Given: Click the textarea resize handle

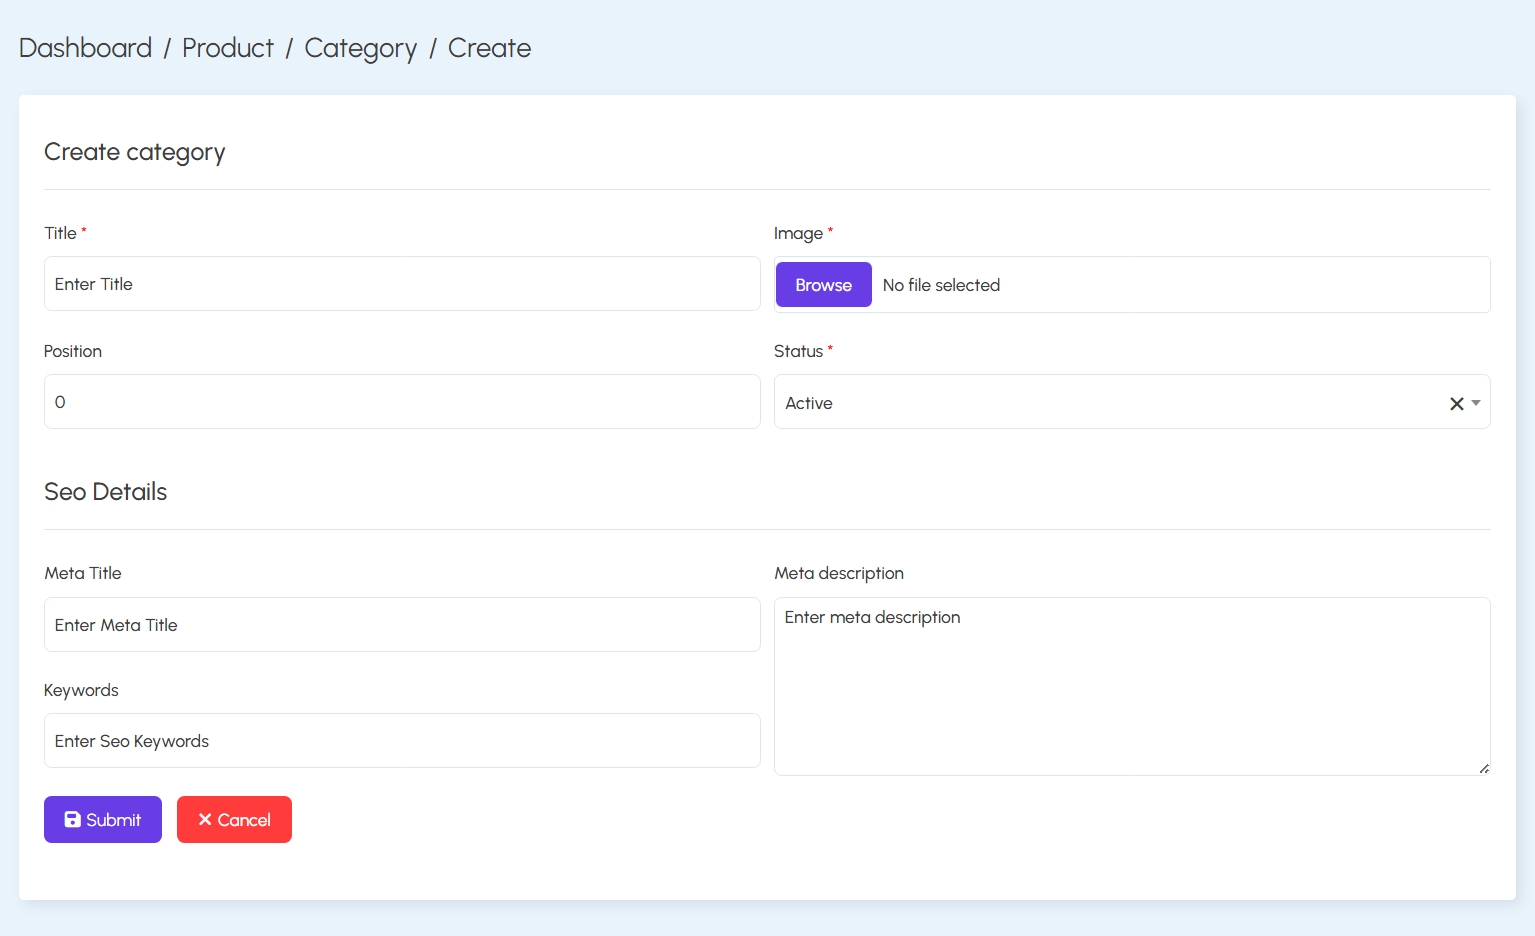Looking at the screenshot, I should (1484, 769).
